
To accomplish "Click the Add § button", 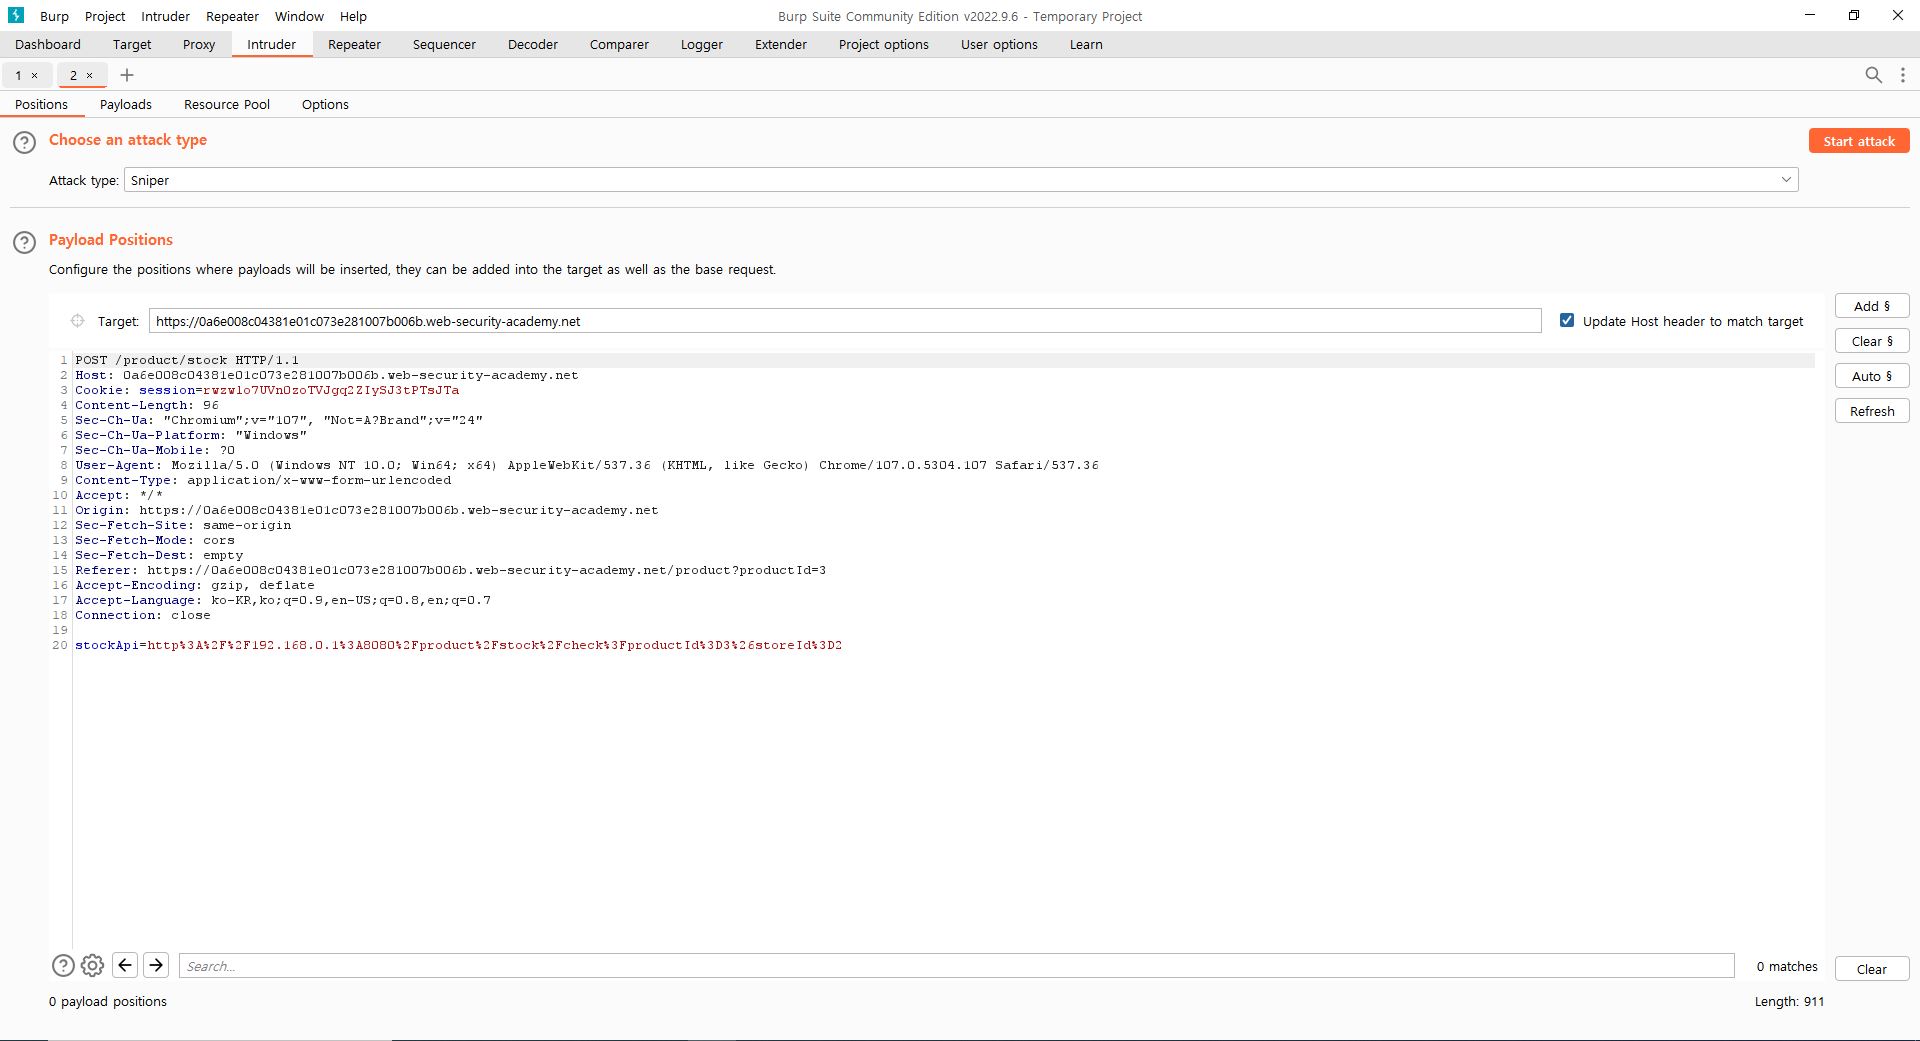I will (1872, 306).
